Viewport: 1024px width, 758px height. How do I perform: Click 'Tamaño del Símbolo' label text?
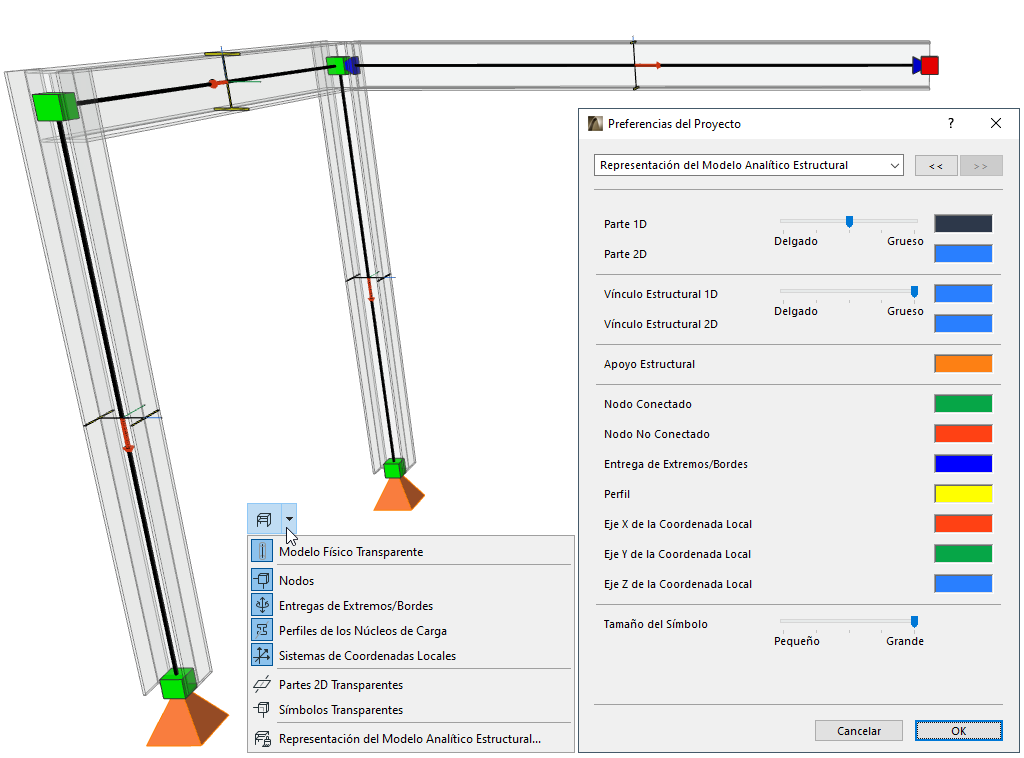point(656,624)
